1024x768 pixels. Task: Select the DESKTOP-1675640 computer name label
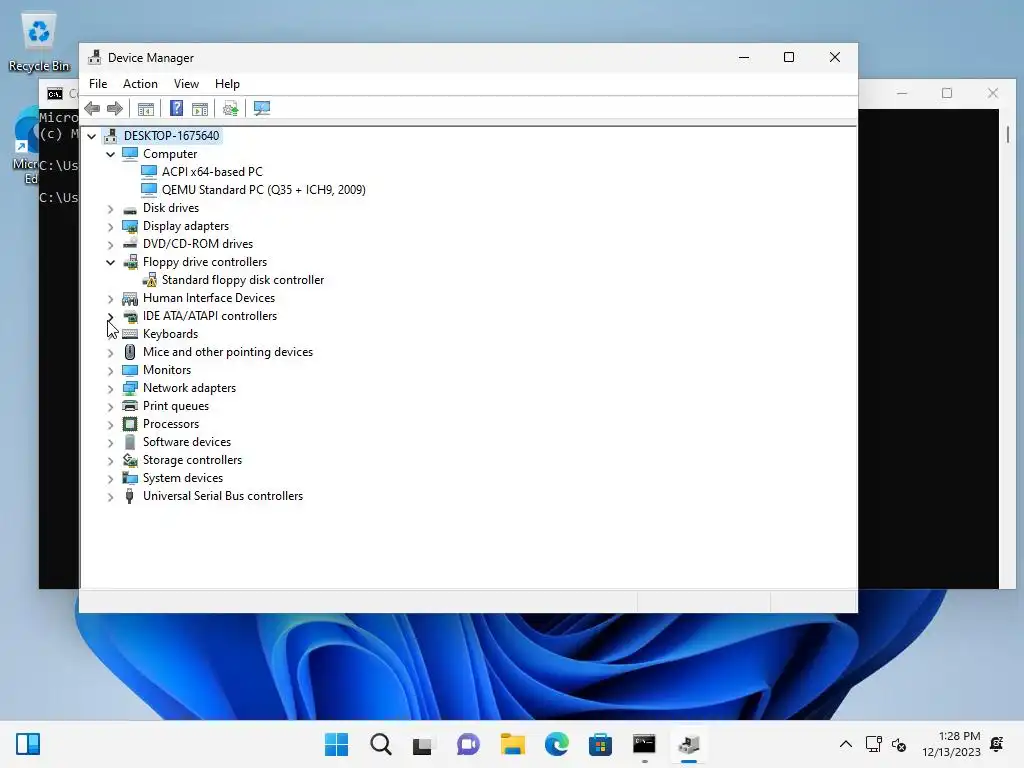(172, 136)
